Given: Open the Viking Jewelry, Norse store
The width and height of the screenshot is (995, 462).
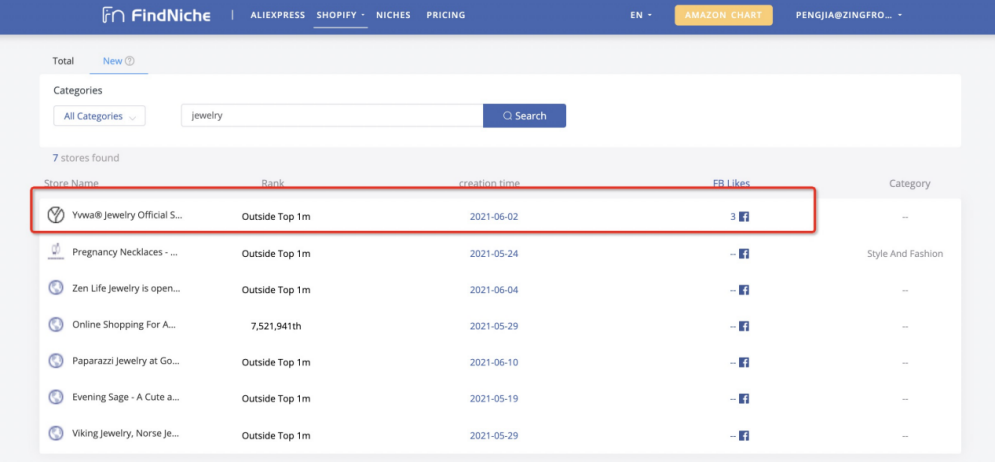Looking at the screenshot, I should (126, 435).
